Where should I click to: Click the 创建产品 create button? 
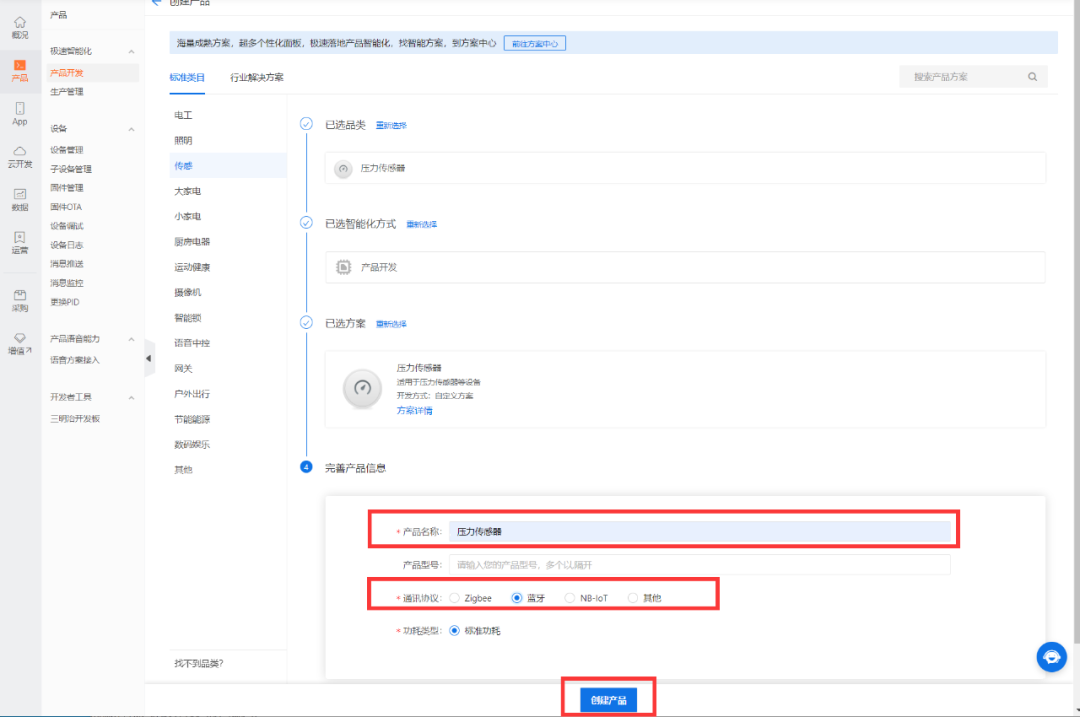pyautogui.click(x=608, y=700)
